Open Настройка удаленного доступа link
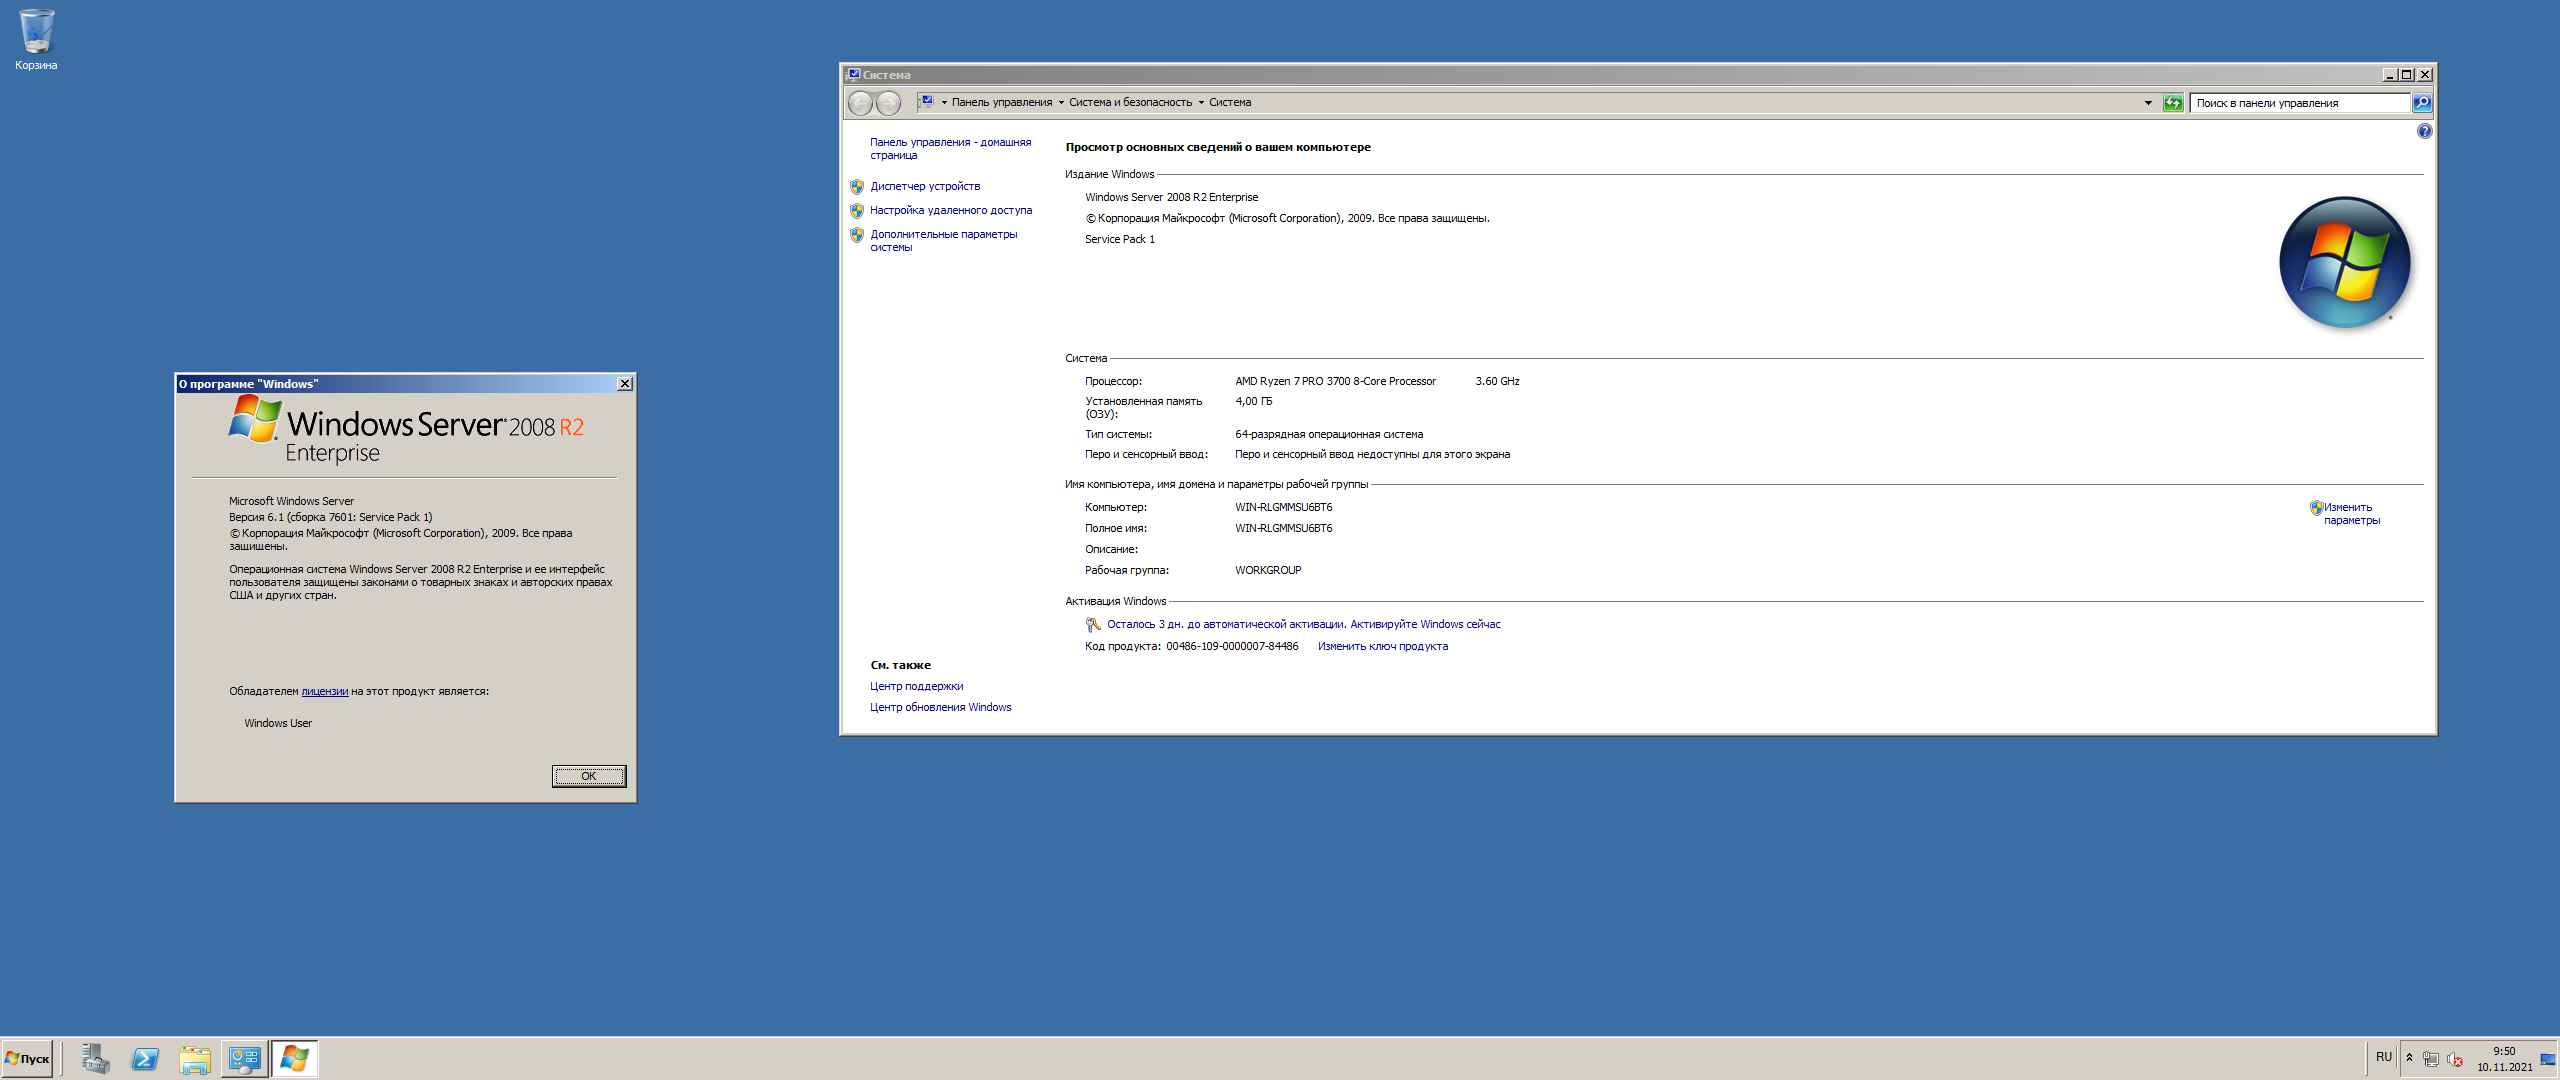The width and height of the screenshot is (2560, 1080). (x=951, y=211)
